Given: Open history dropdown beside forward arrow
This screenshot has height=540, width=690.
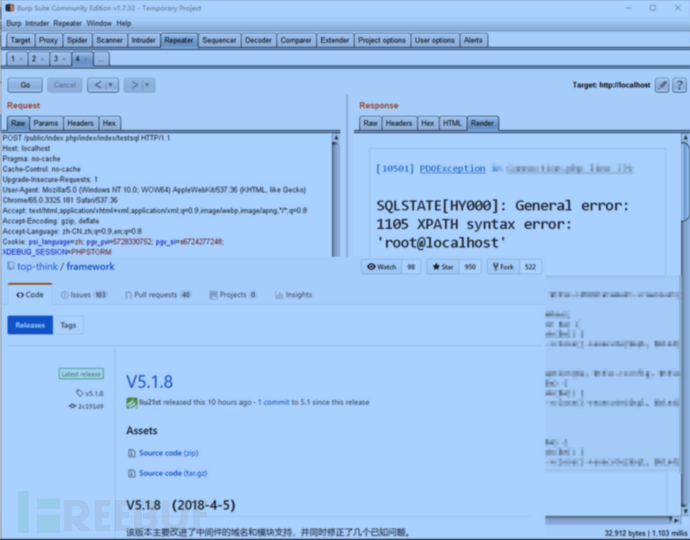Looking at the screenshot, I should pyautogui.click(x=147, y=85).
